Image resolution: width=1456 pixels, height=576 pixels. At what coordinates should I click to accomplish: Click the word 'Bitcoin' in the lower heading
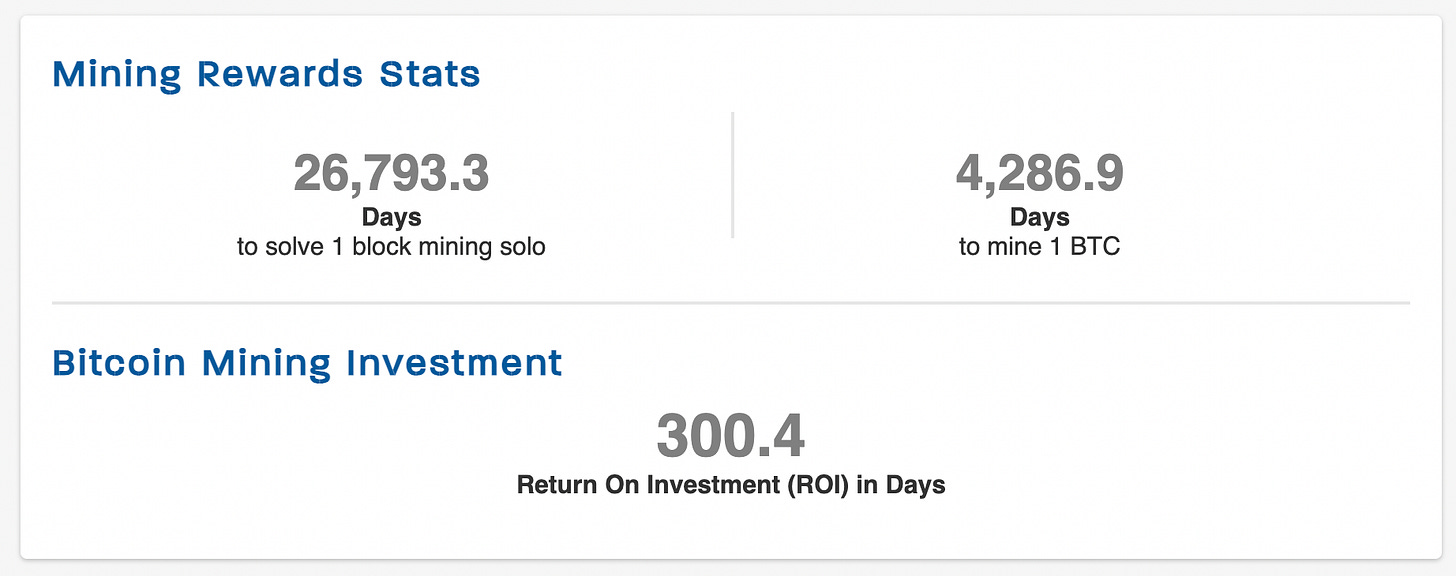pos(119,362)
